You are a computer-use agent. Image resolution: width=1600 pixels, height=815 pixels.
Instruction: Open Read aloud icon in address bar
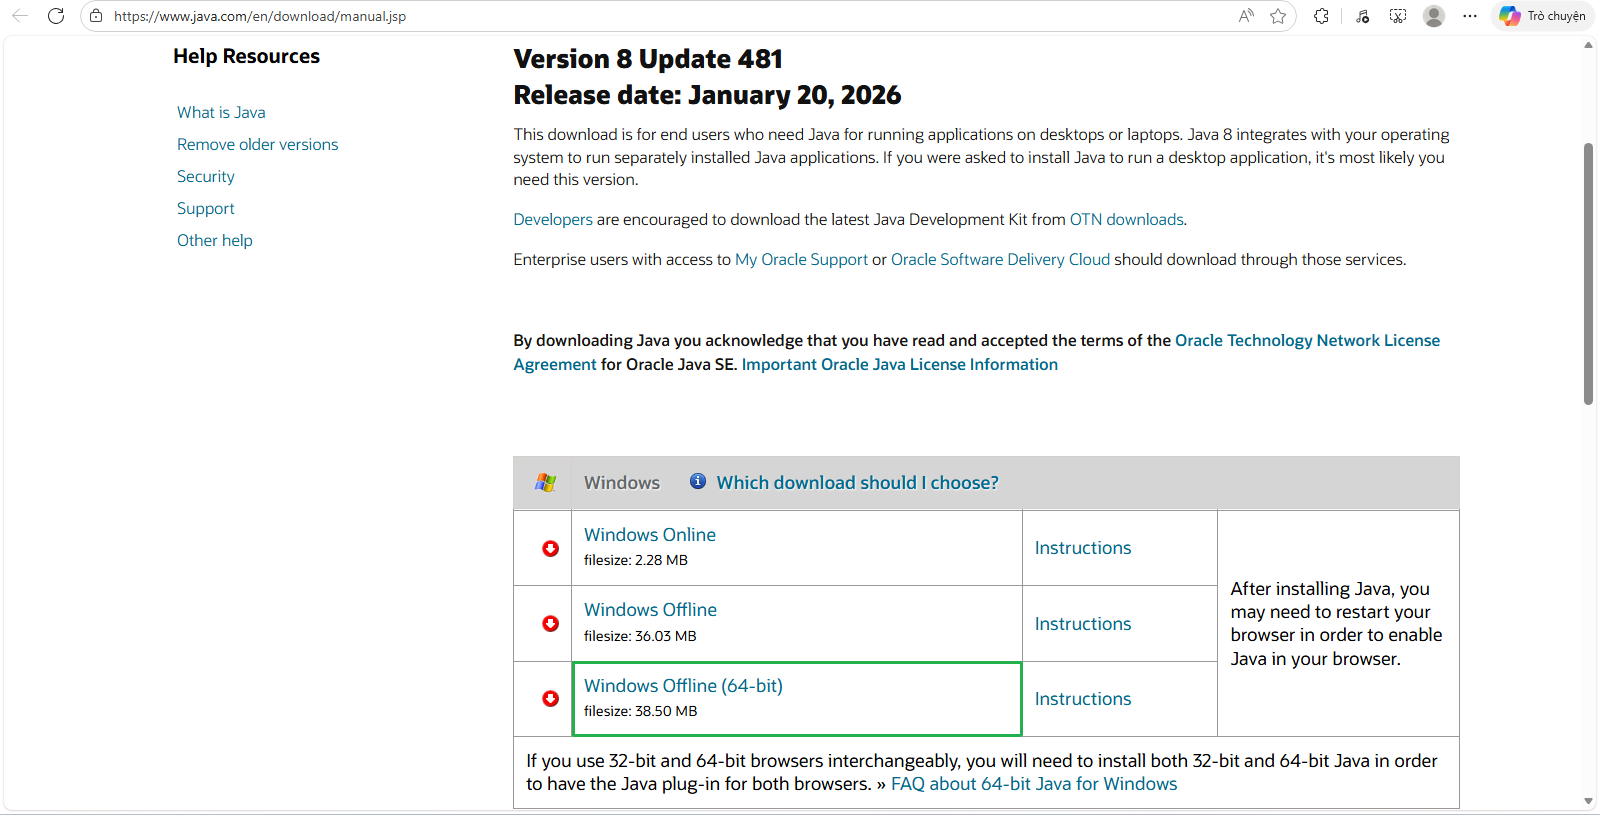pyautogui.click(x=1246, y=16)
